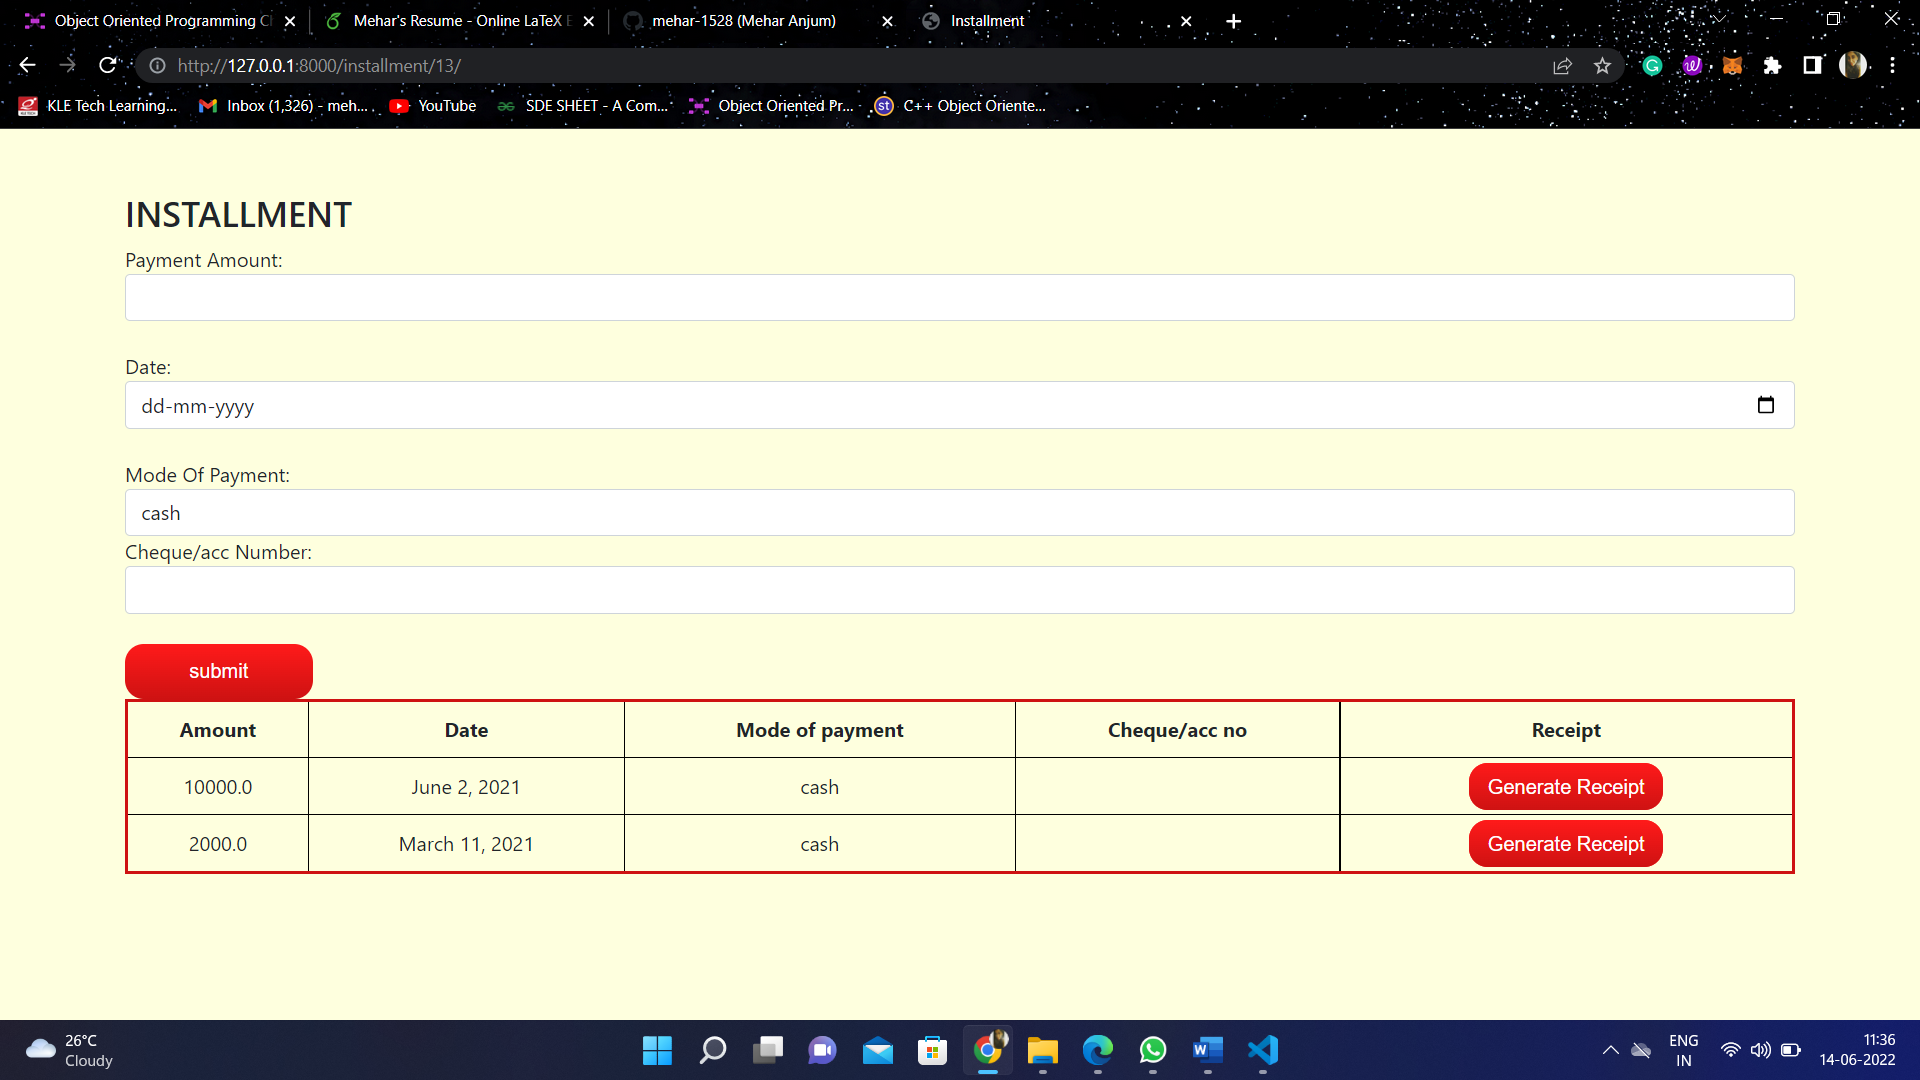Launch WhatsApp from the taskbar
The height and width of the screenshot is (1080, 1920).
(x=1153, y=1051)
